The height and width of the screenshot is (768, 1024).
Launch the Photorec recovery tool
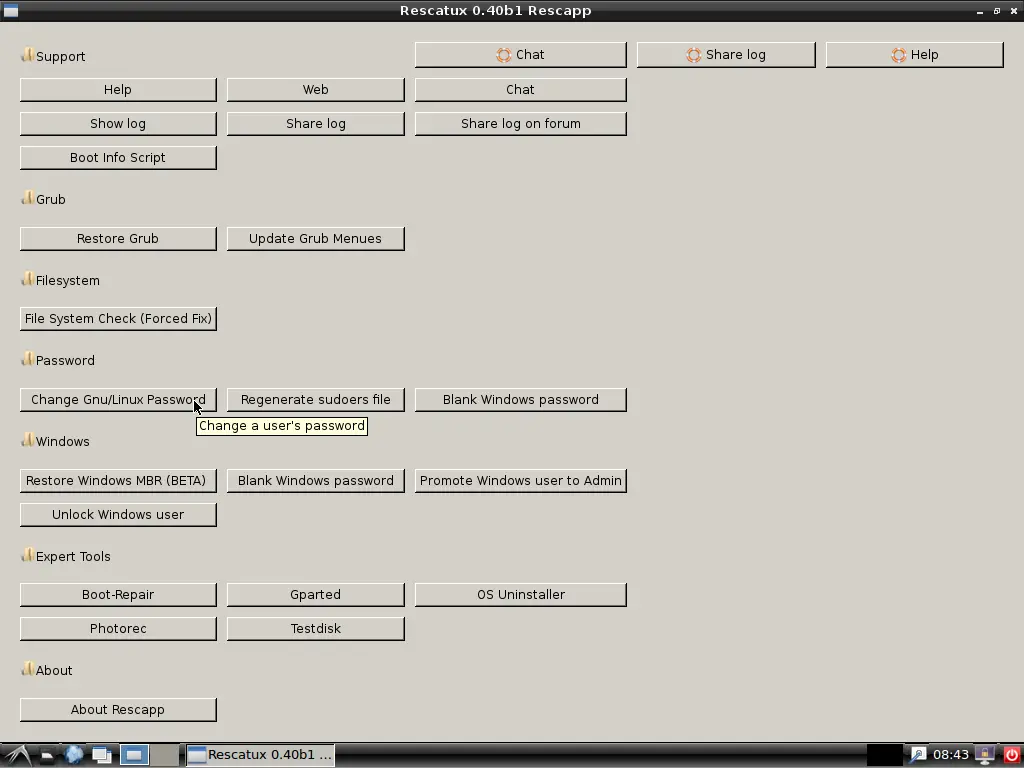118,629
